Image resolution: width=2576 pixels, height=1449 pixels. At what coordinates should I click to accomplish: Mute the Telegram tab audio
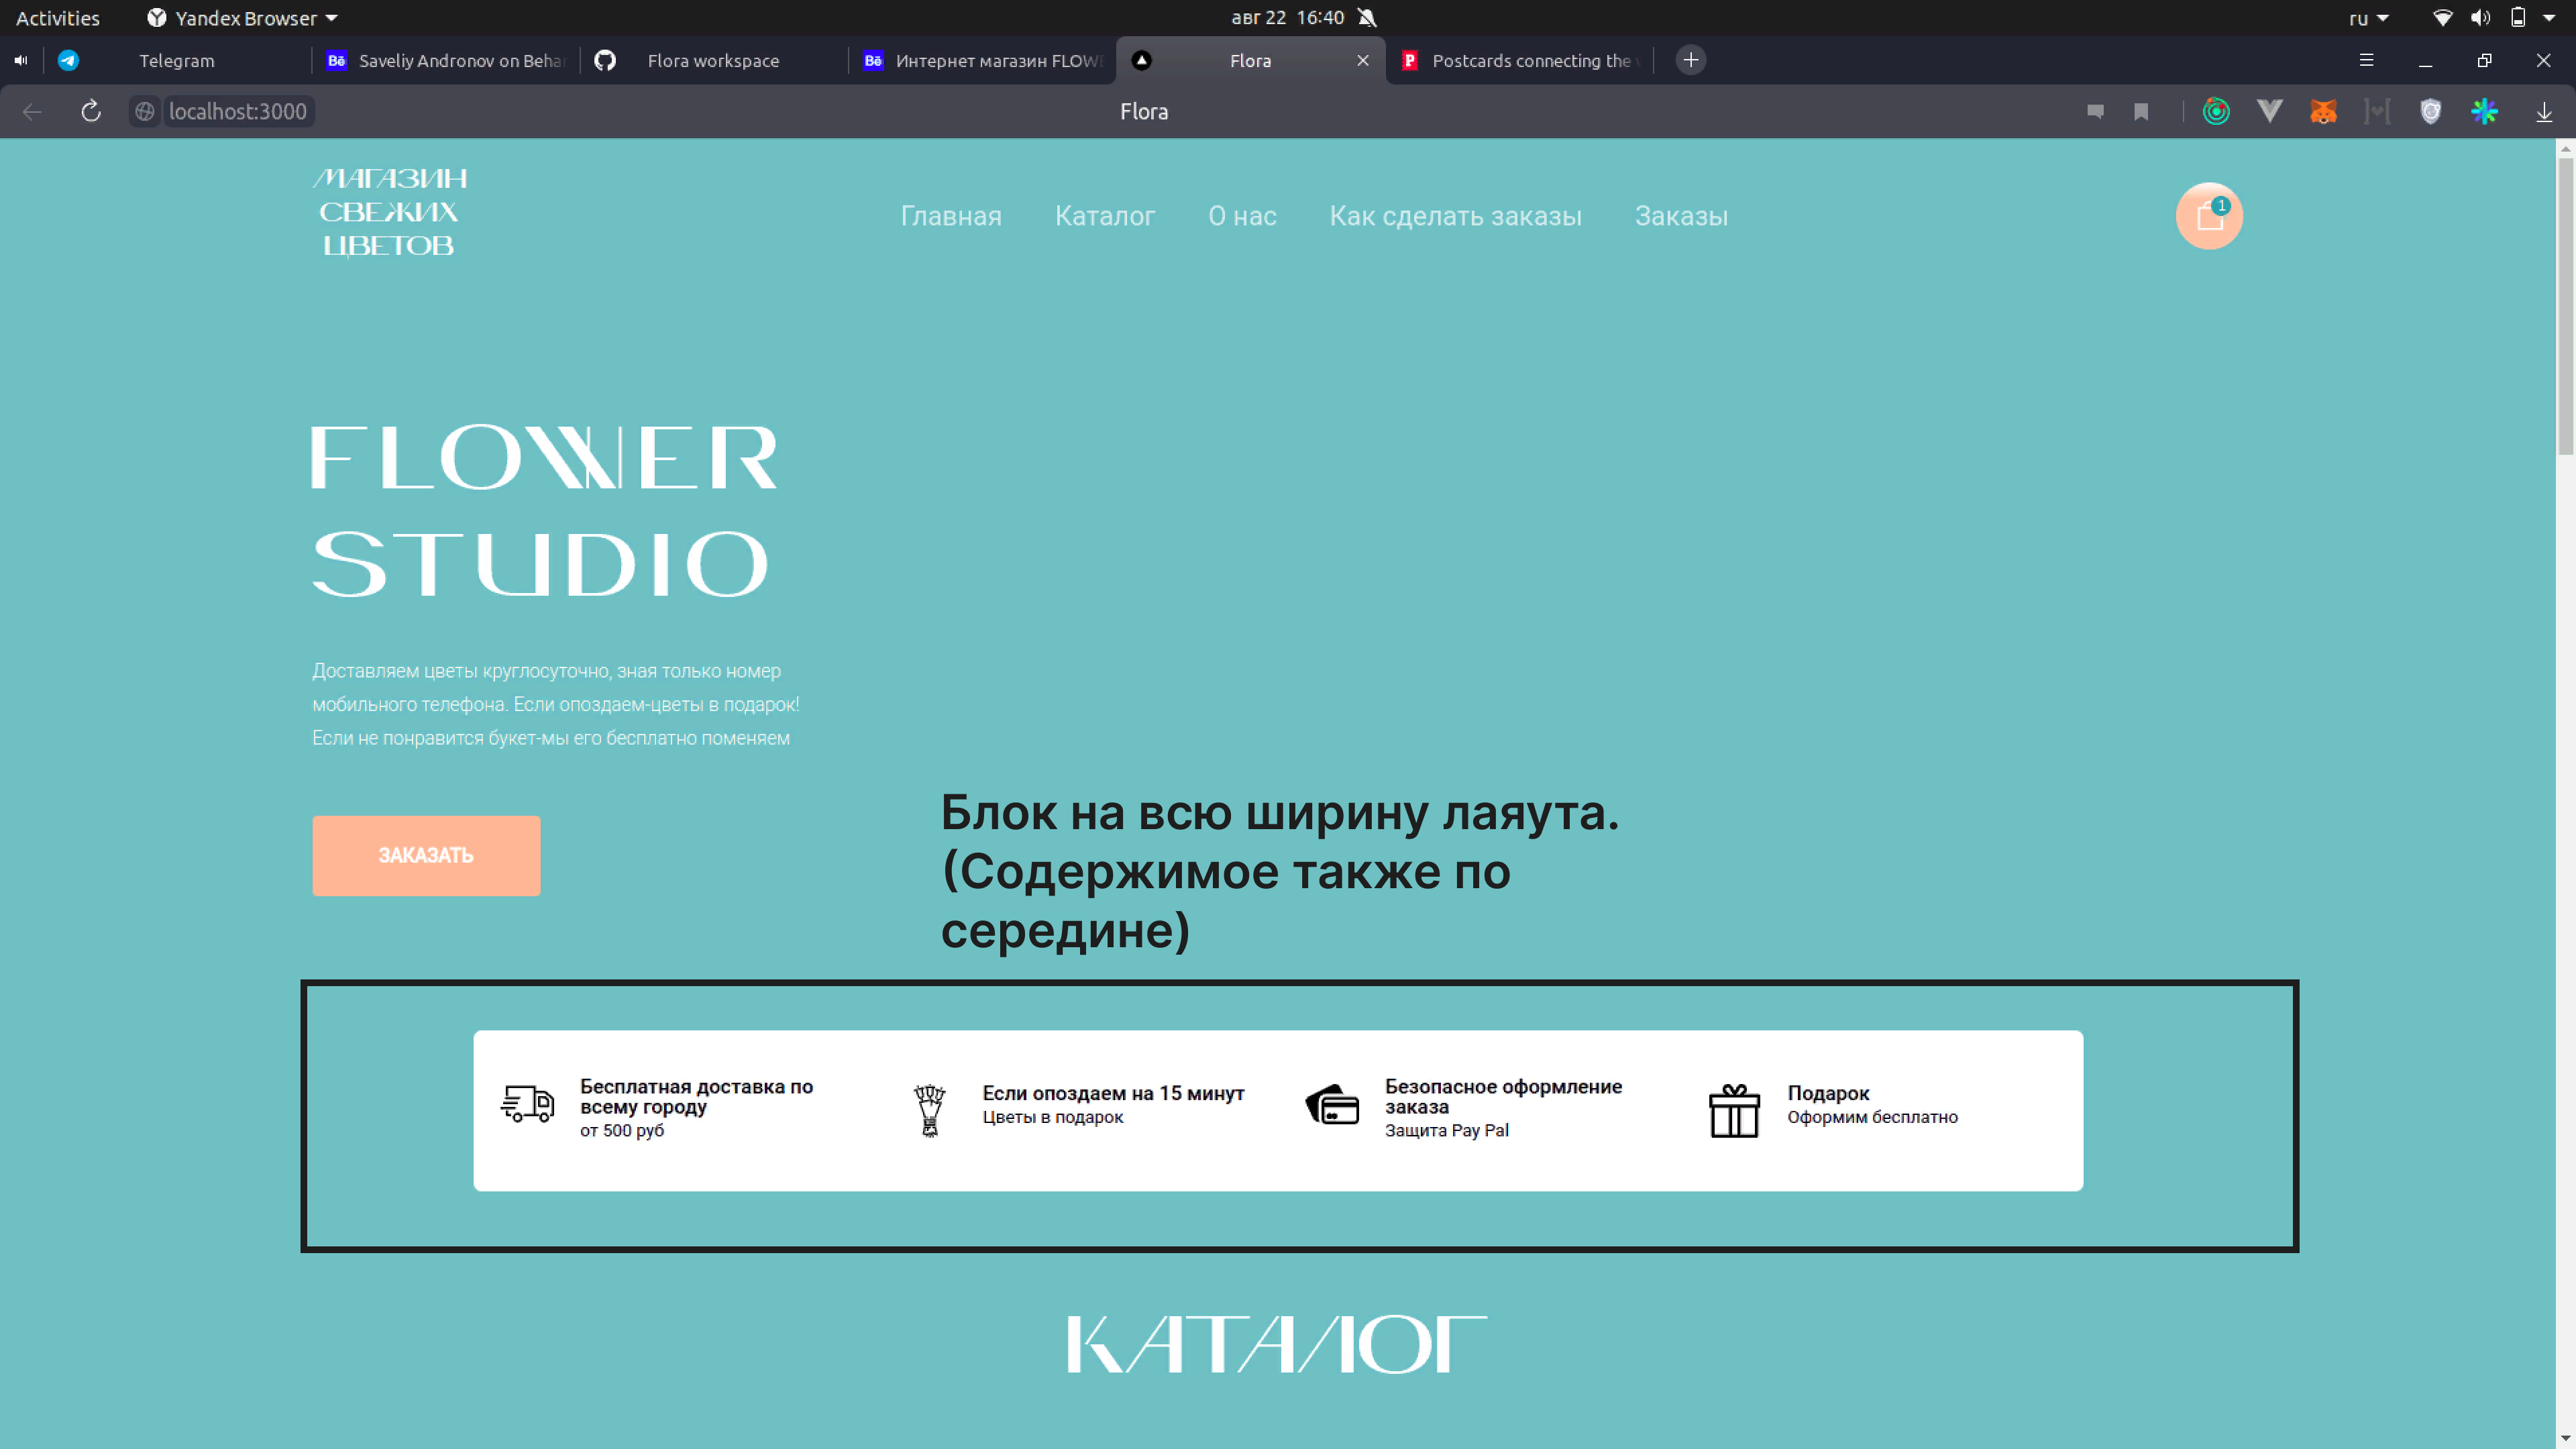pos(21,60)
